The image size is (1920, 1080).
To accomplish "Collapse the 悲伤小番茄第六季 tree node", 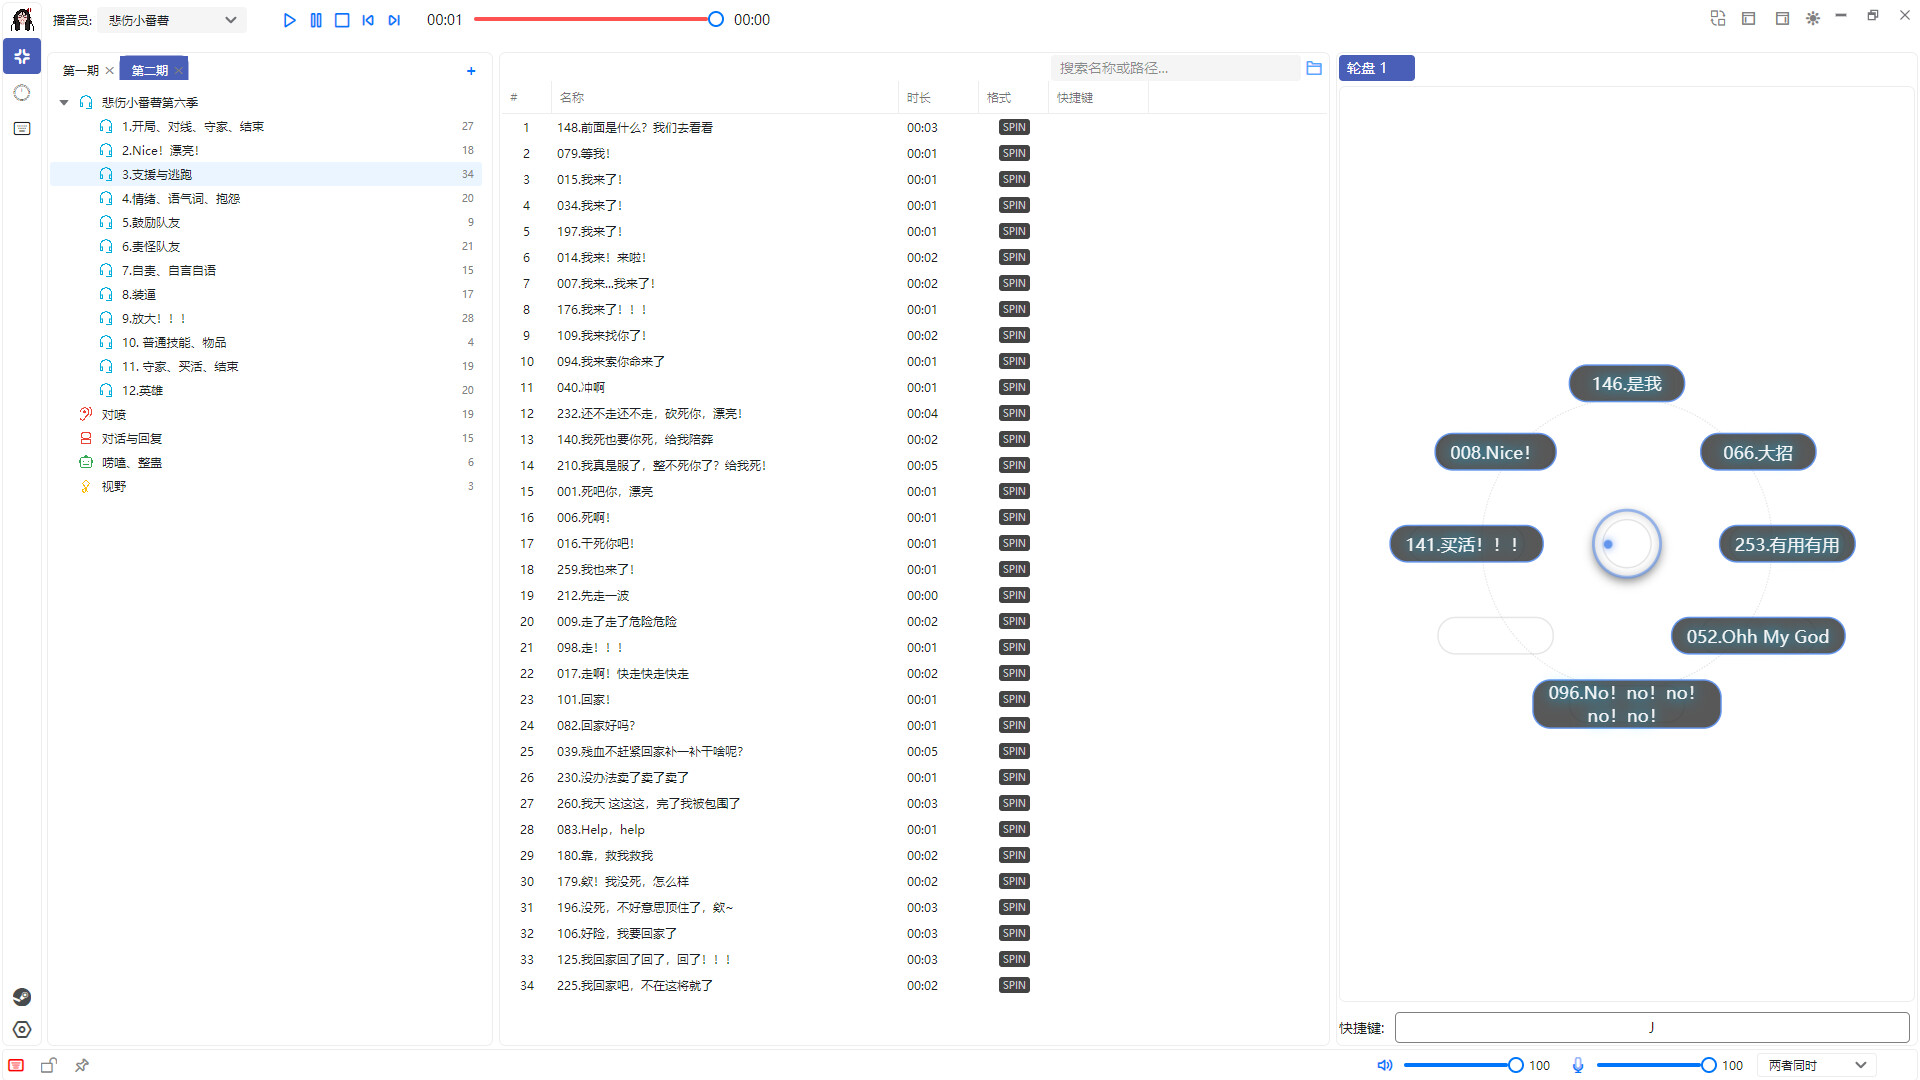I will coord(63,101).
